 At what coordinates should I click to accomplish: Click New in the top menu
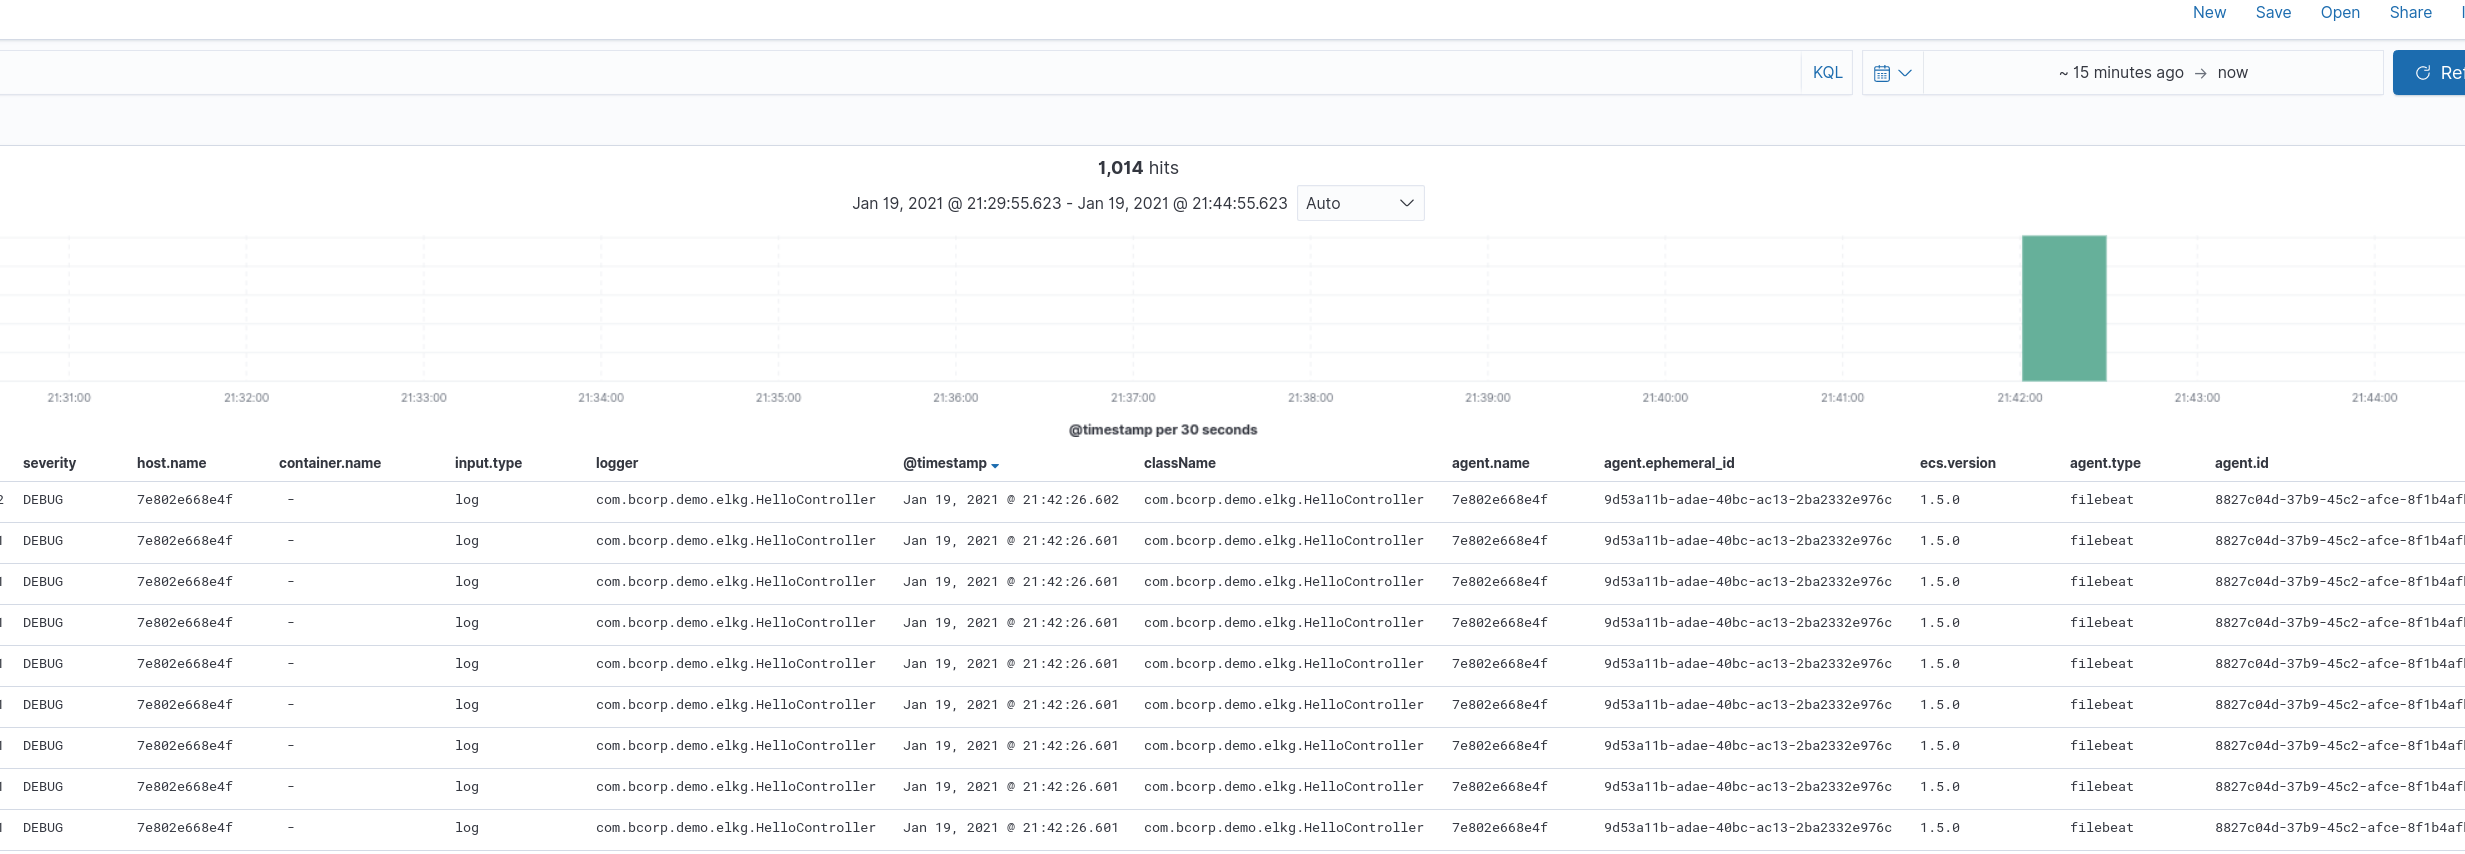click(2209, 13)
